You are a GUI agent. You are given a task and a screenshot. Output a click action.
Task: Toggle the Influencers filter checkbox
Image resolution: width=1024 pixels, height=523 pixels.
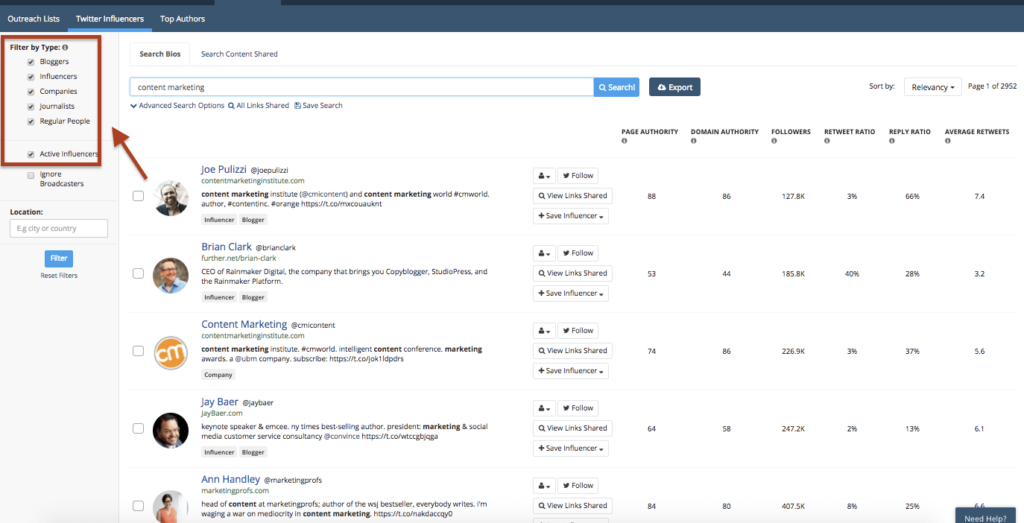(31, 77)
